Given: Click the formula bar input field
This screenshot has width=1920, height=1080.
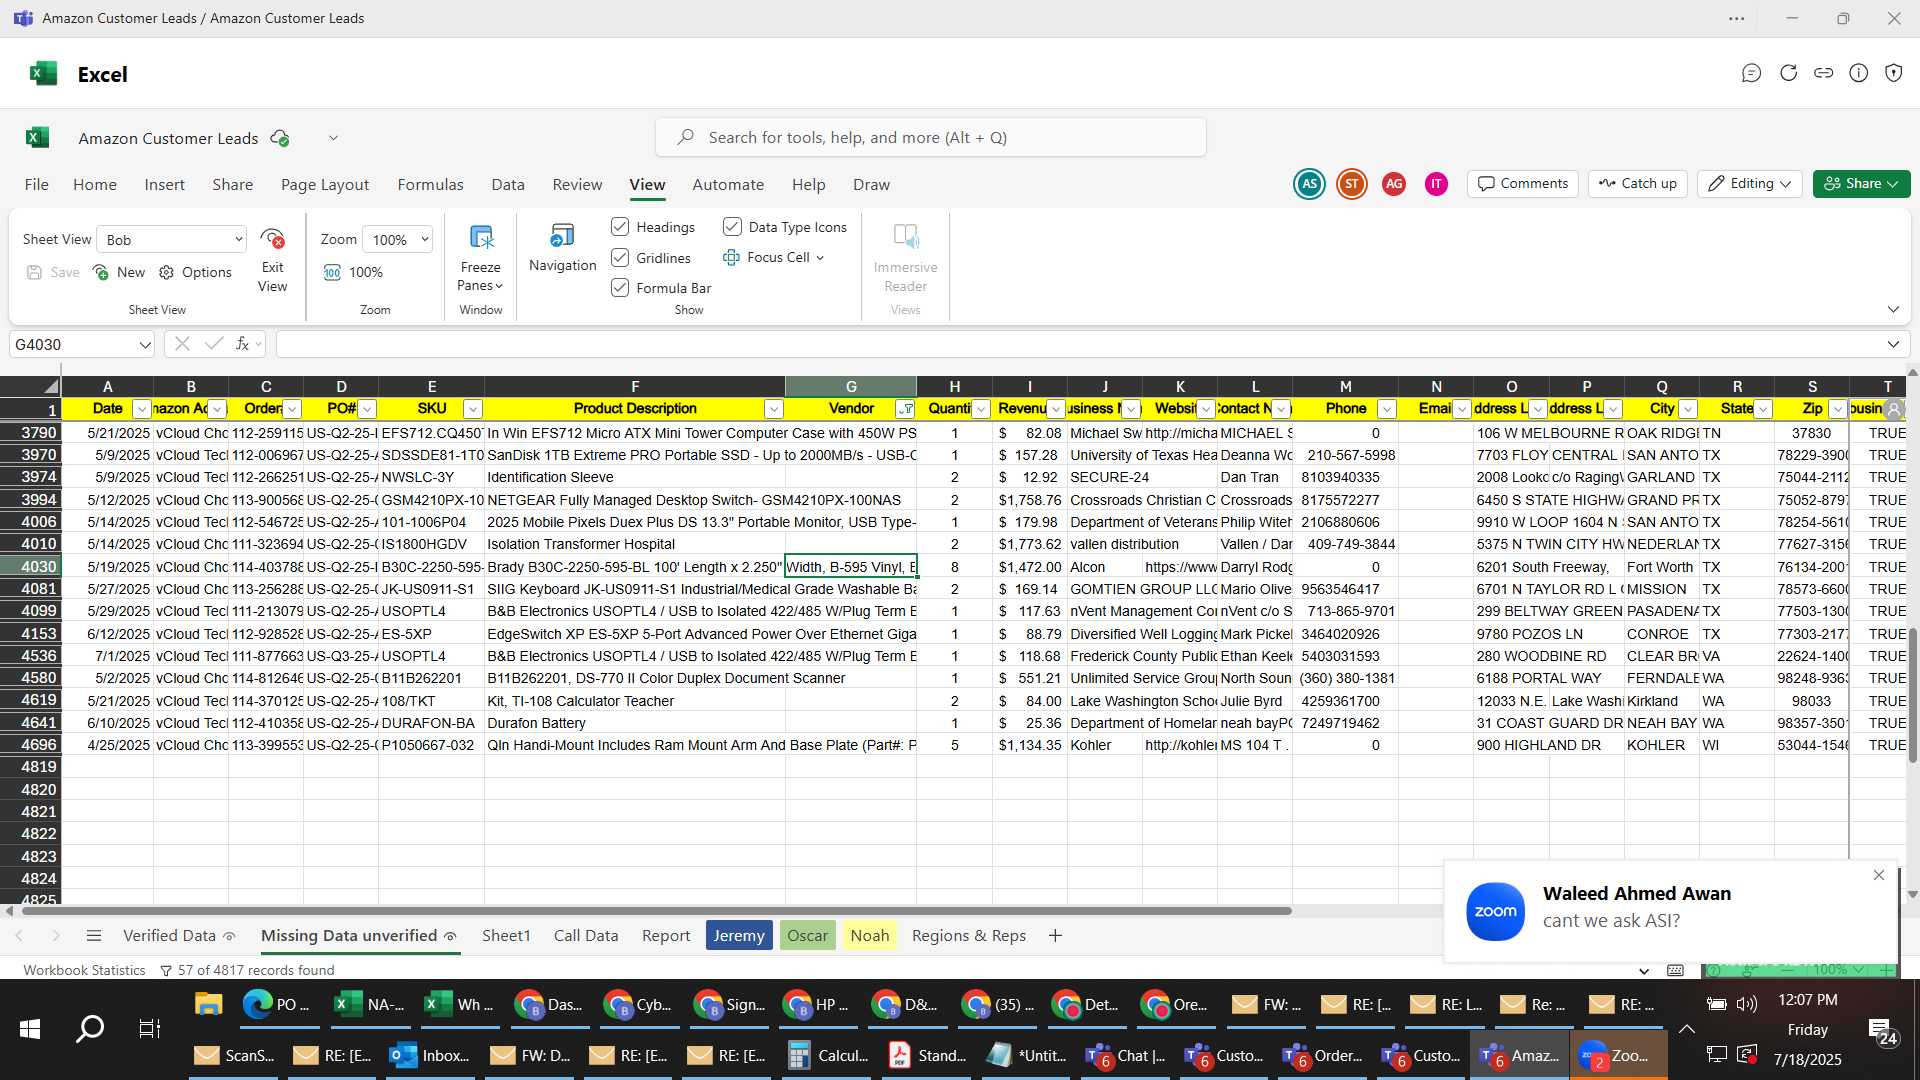Looking at the screenshot, I should 1080,344.
